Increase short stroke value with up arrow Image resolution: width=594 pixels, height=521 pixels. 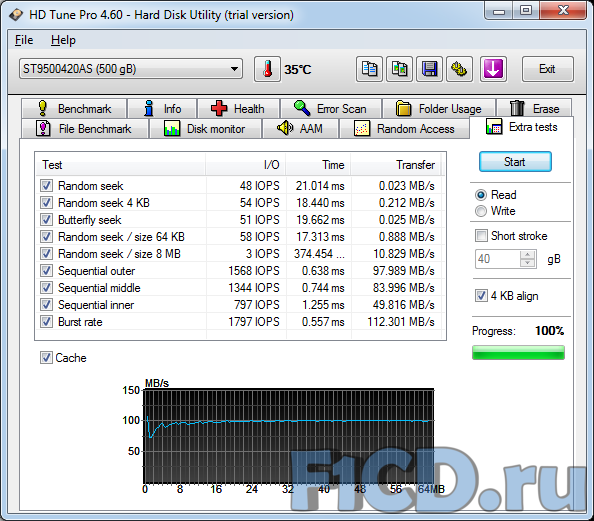[x=527, y=255]
